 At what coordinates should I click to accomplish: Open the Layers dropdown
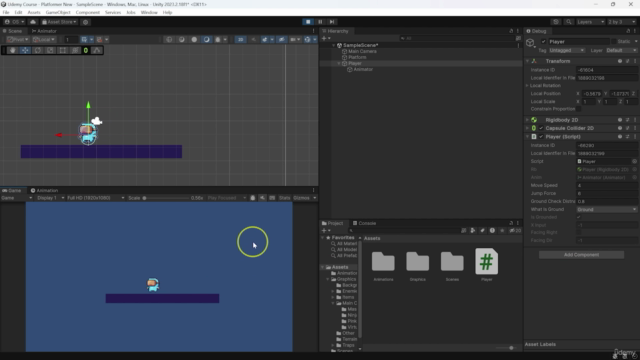coord(590,22)
